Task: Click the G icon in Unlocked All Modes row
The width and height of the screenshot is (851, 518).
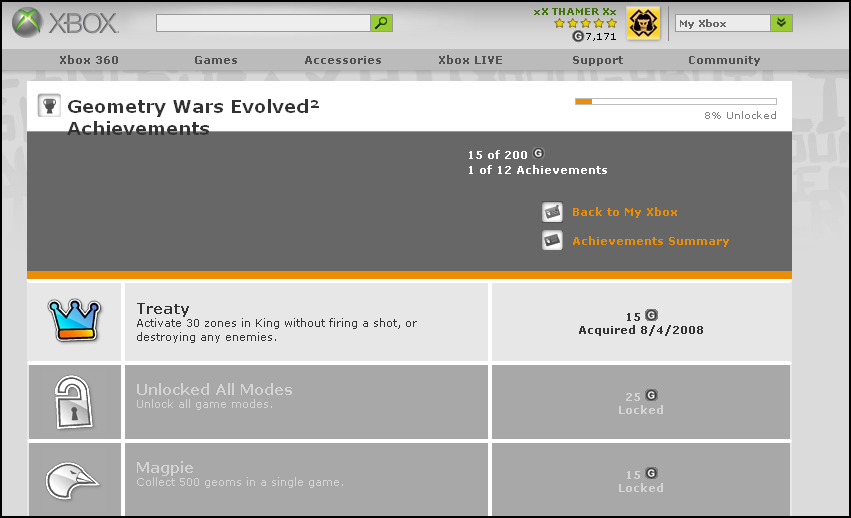Action: pos(651,395)
